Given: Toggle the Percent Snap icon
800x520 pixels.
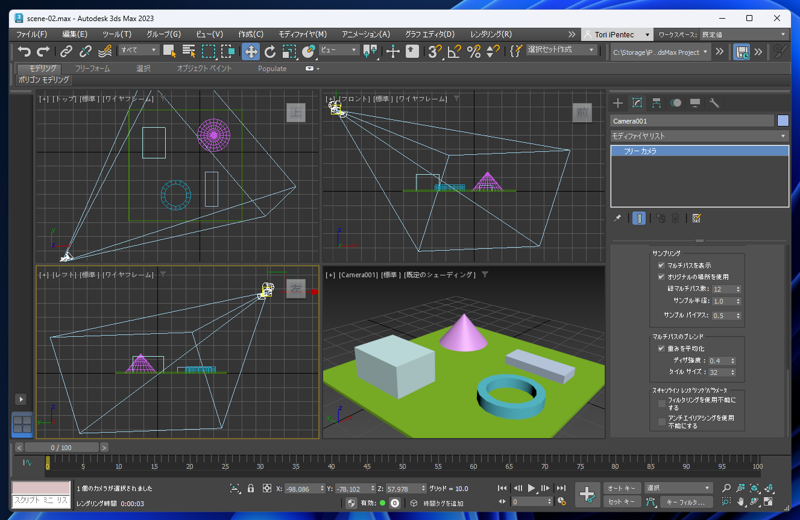Looking at the screenshot, I should [473, 52].
